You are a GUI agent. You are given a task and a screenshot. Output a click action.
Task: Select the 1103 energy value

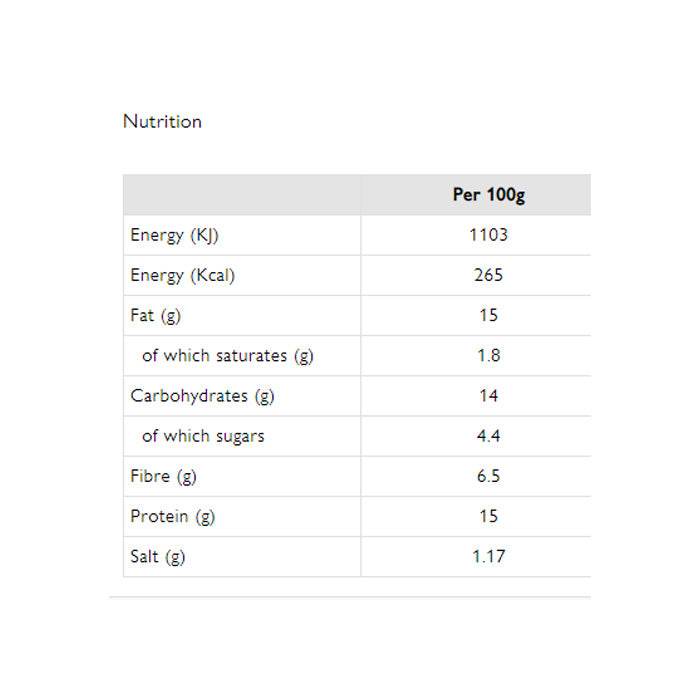point(488,235)
